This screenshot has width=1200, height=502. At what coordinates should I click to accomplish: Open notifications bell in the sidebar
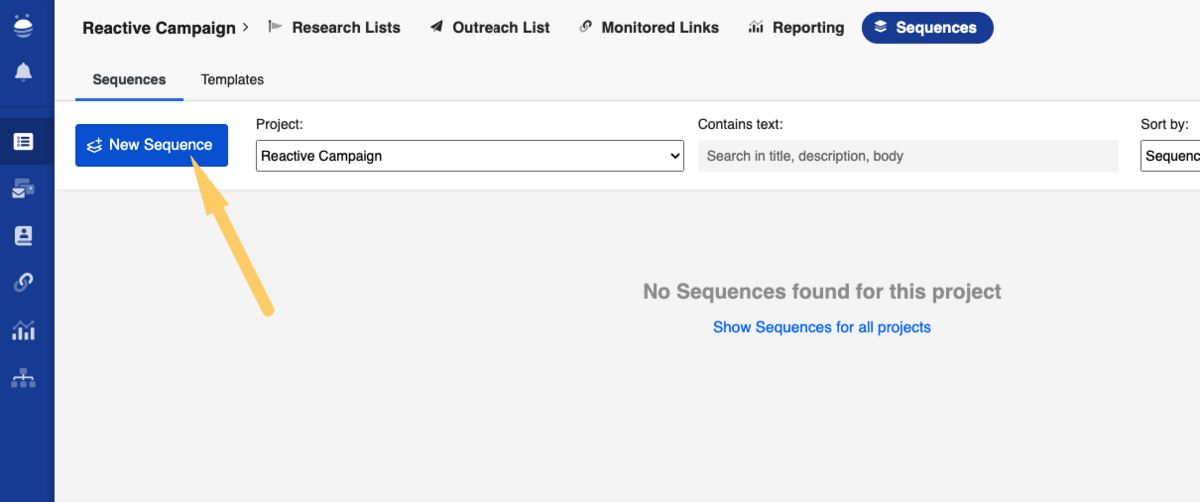23,72
